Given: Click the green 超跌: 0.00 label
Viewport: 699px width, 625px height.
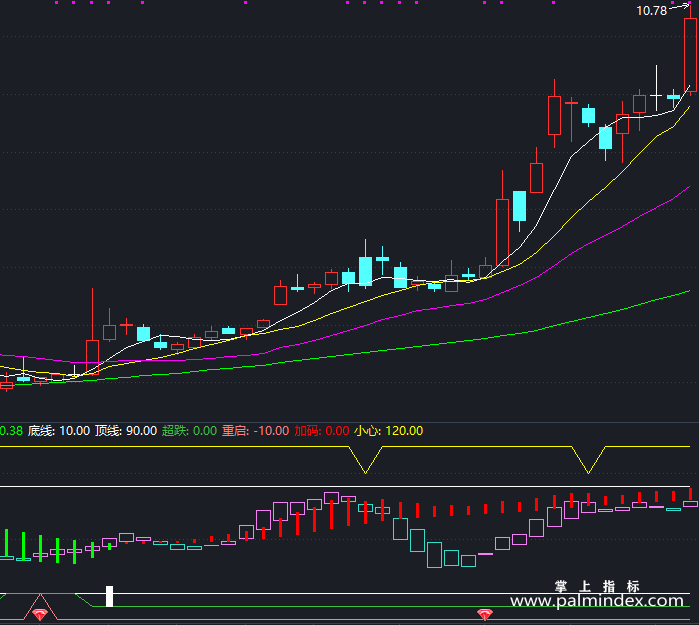Looking at the screenshot, I should [x=189, y=431].
